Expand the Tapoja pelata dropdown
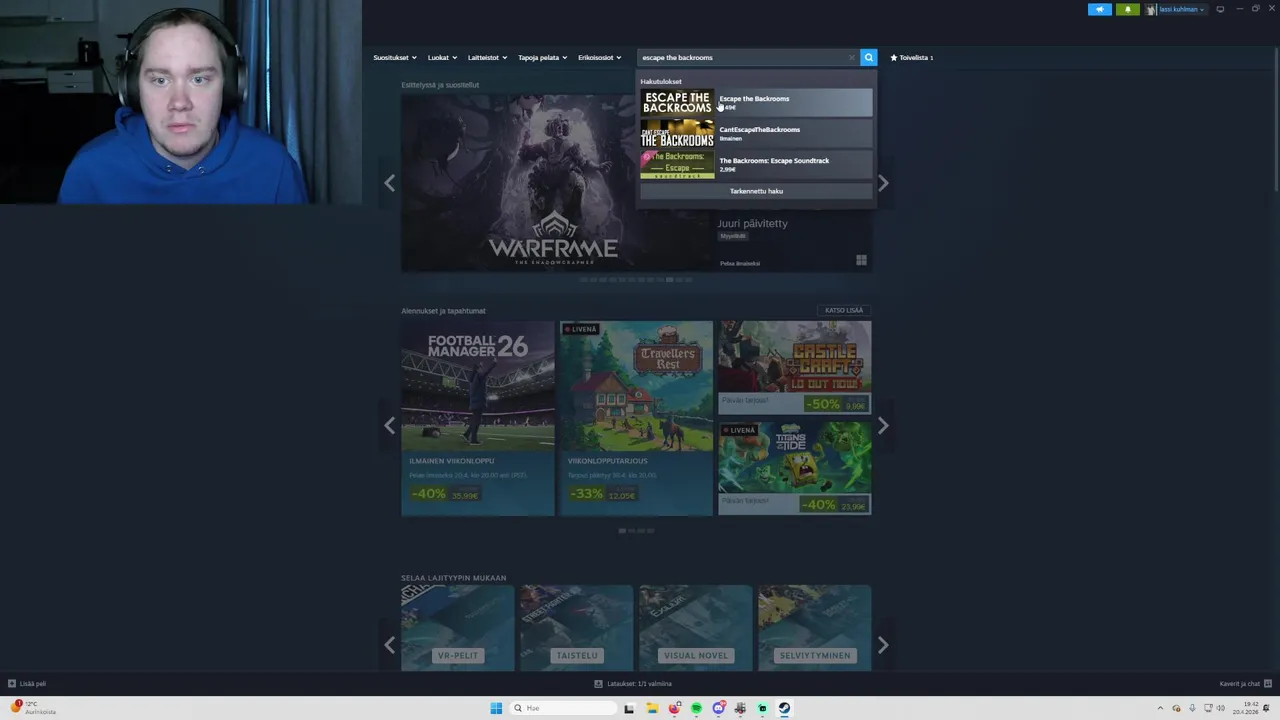Viewport: 1280px width, 720px height. (x=542, y=57)
